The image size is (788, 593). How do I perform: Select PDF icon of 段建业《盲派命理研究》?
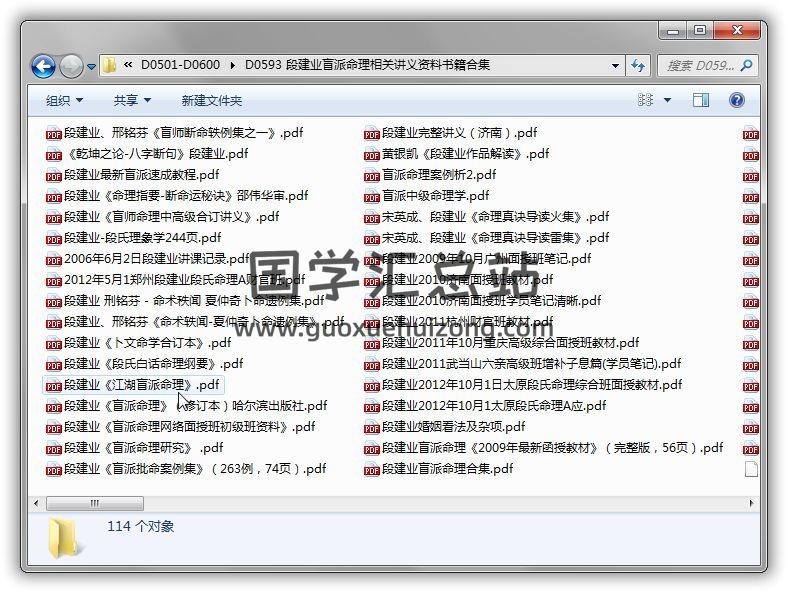click(53, 449)
